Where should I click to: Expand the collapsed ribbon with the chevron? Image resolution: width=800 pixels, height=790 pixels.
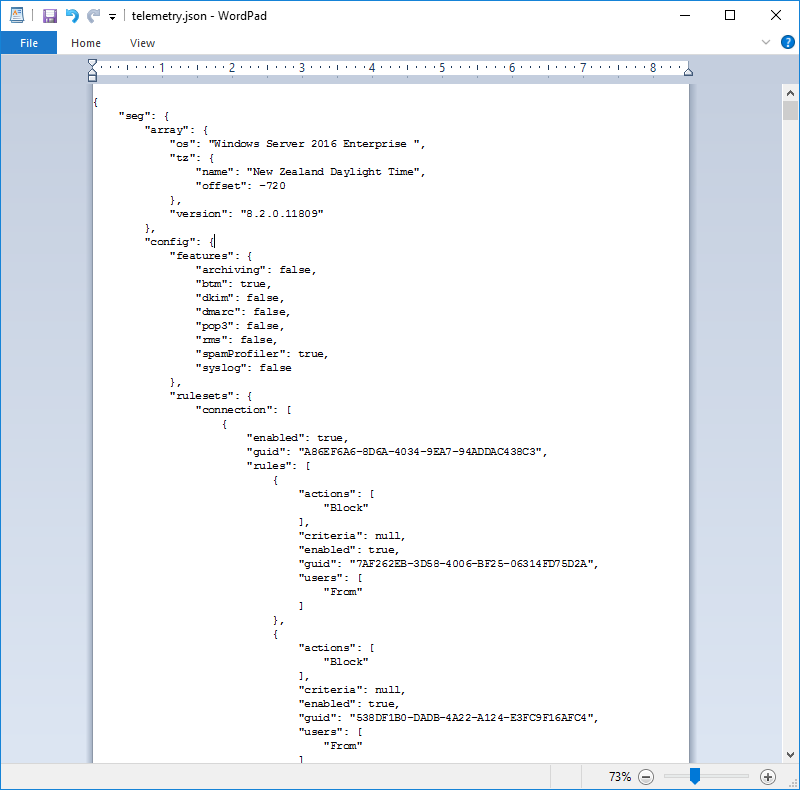pos(766,42)
